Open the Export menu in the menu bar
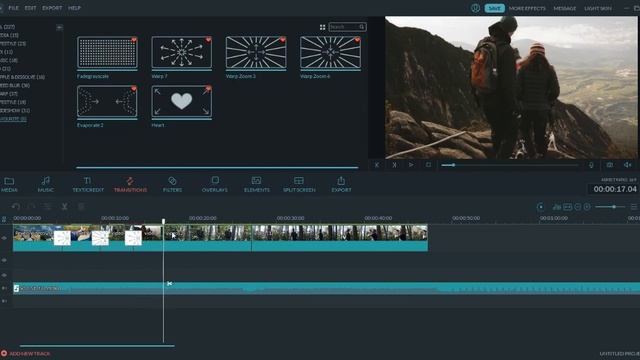The image size is (640, 360). [x=52, y=8]
